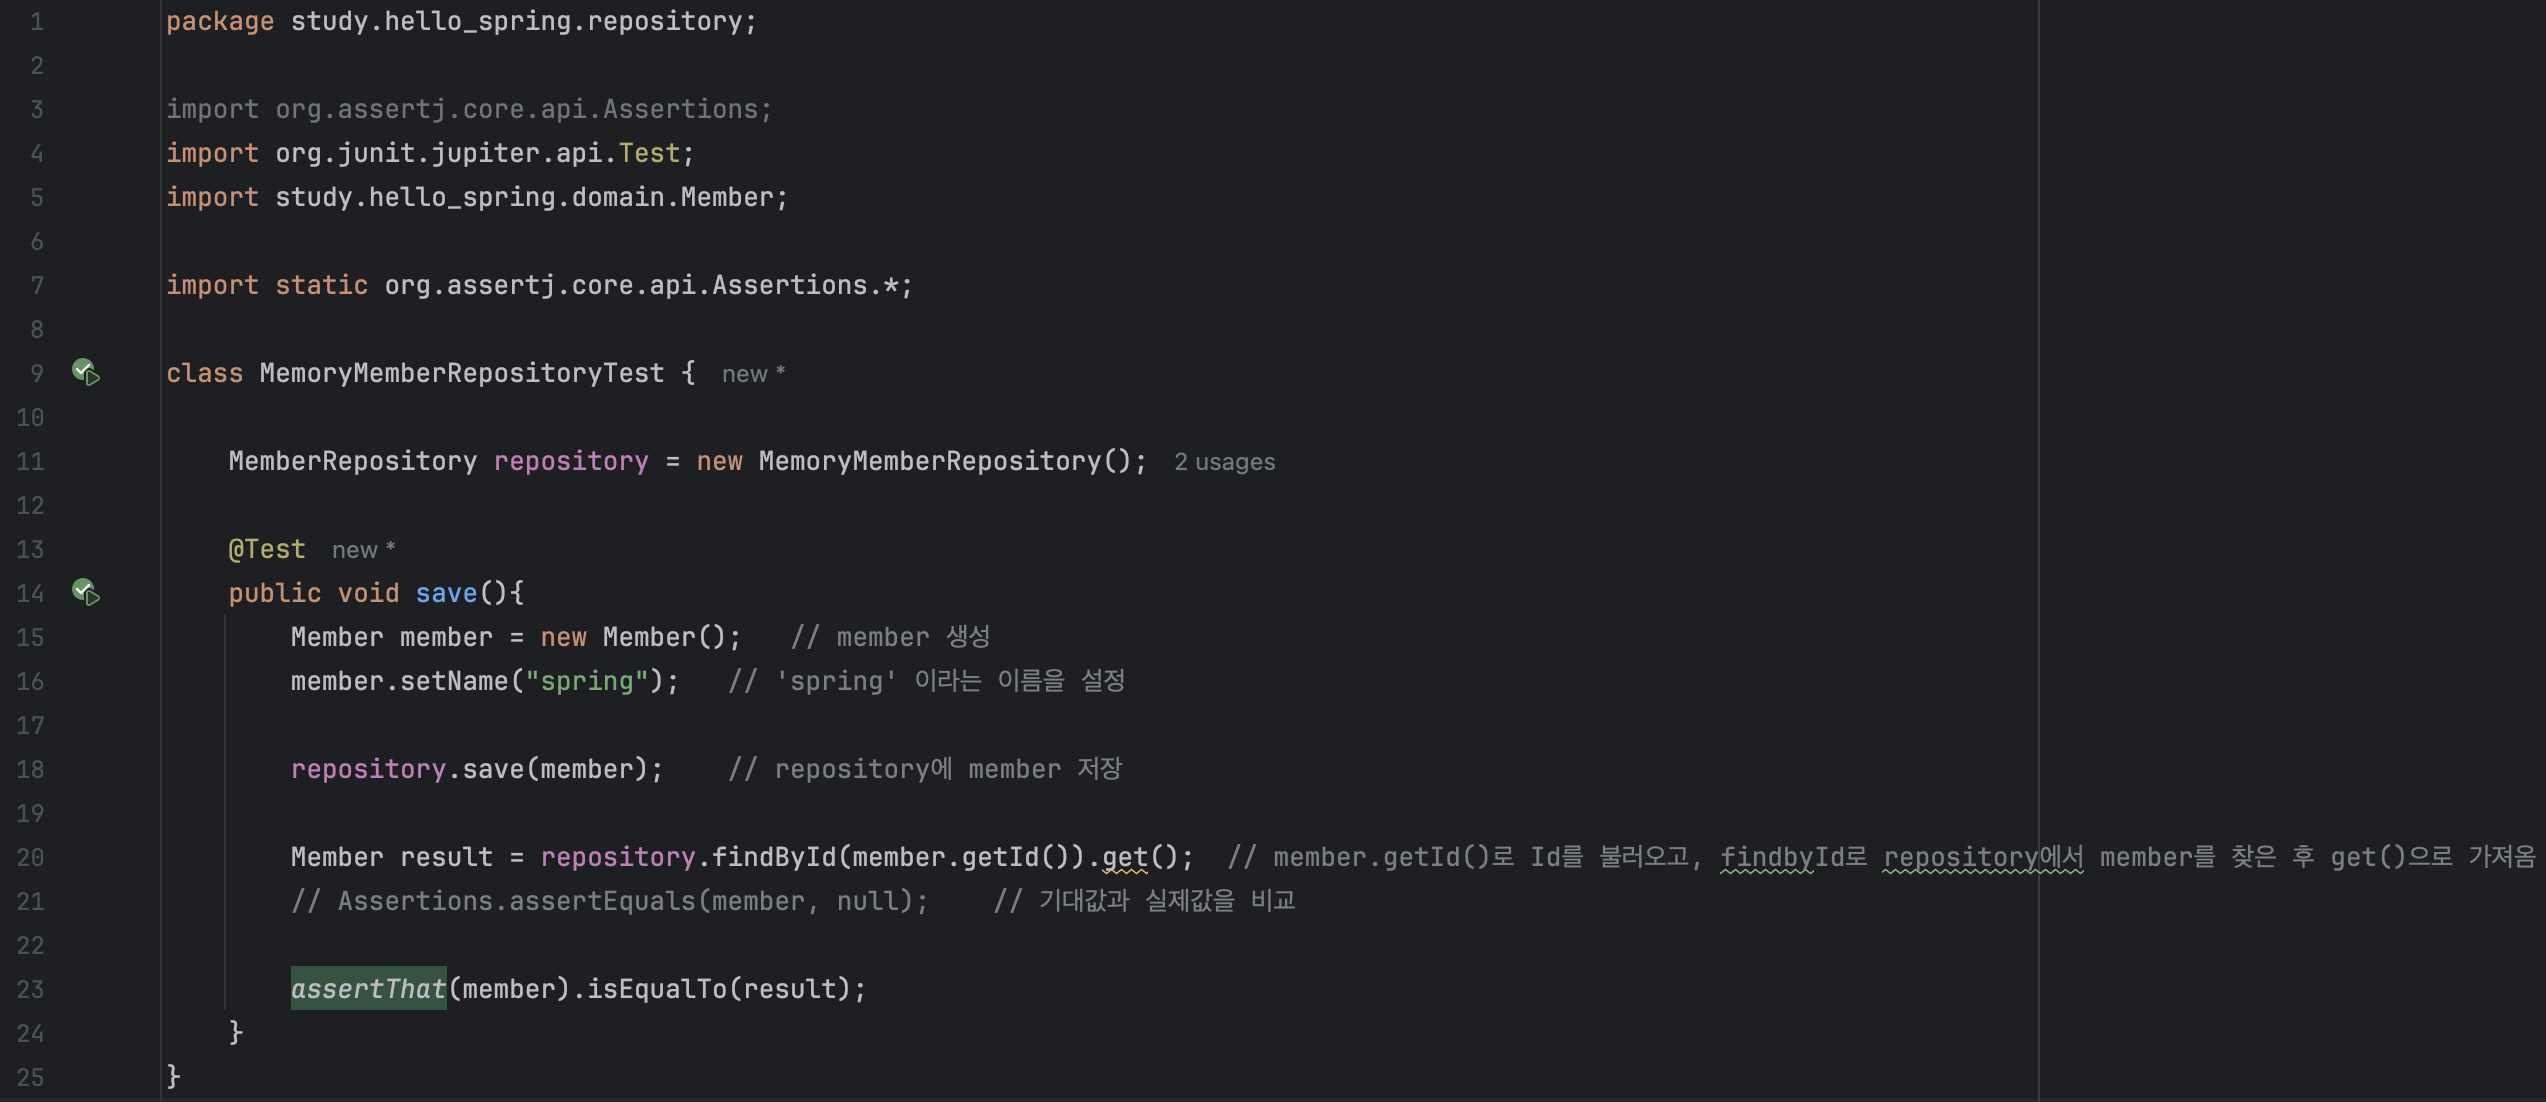Click run test icon beside MemoryMemberRepositoryTest class

pyautogui.click(x=86, y=372)
